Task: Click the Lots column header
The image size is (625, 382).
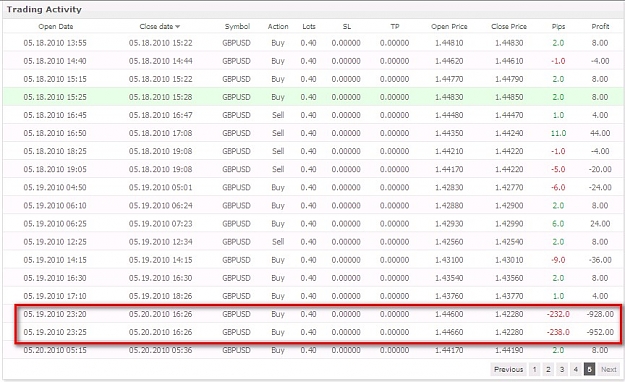Action: 309,27
